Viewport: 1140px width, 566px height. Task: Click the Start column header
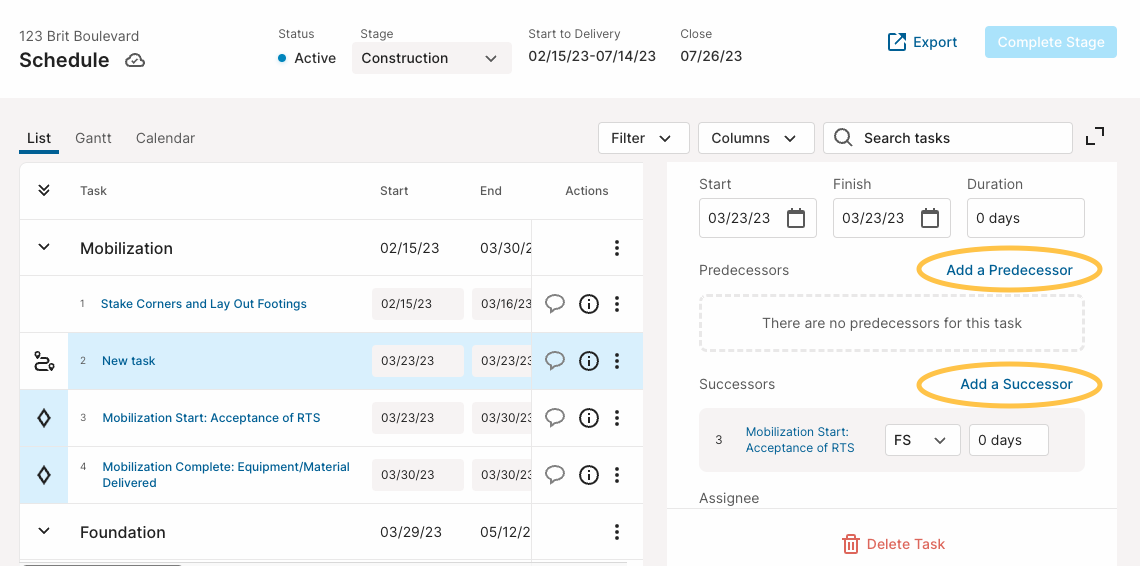[394, 191]
